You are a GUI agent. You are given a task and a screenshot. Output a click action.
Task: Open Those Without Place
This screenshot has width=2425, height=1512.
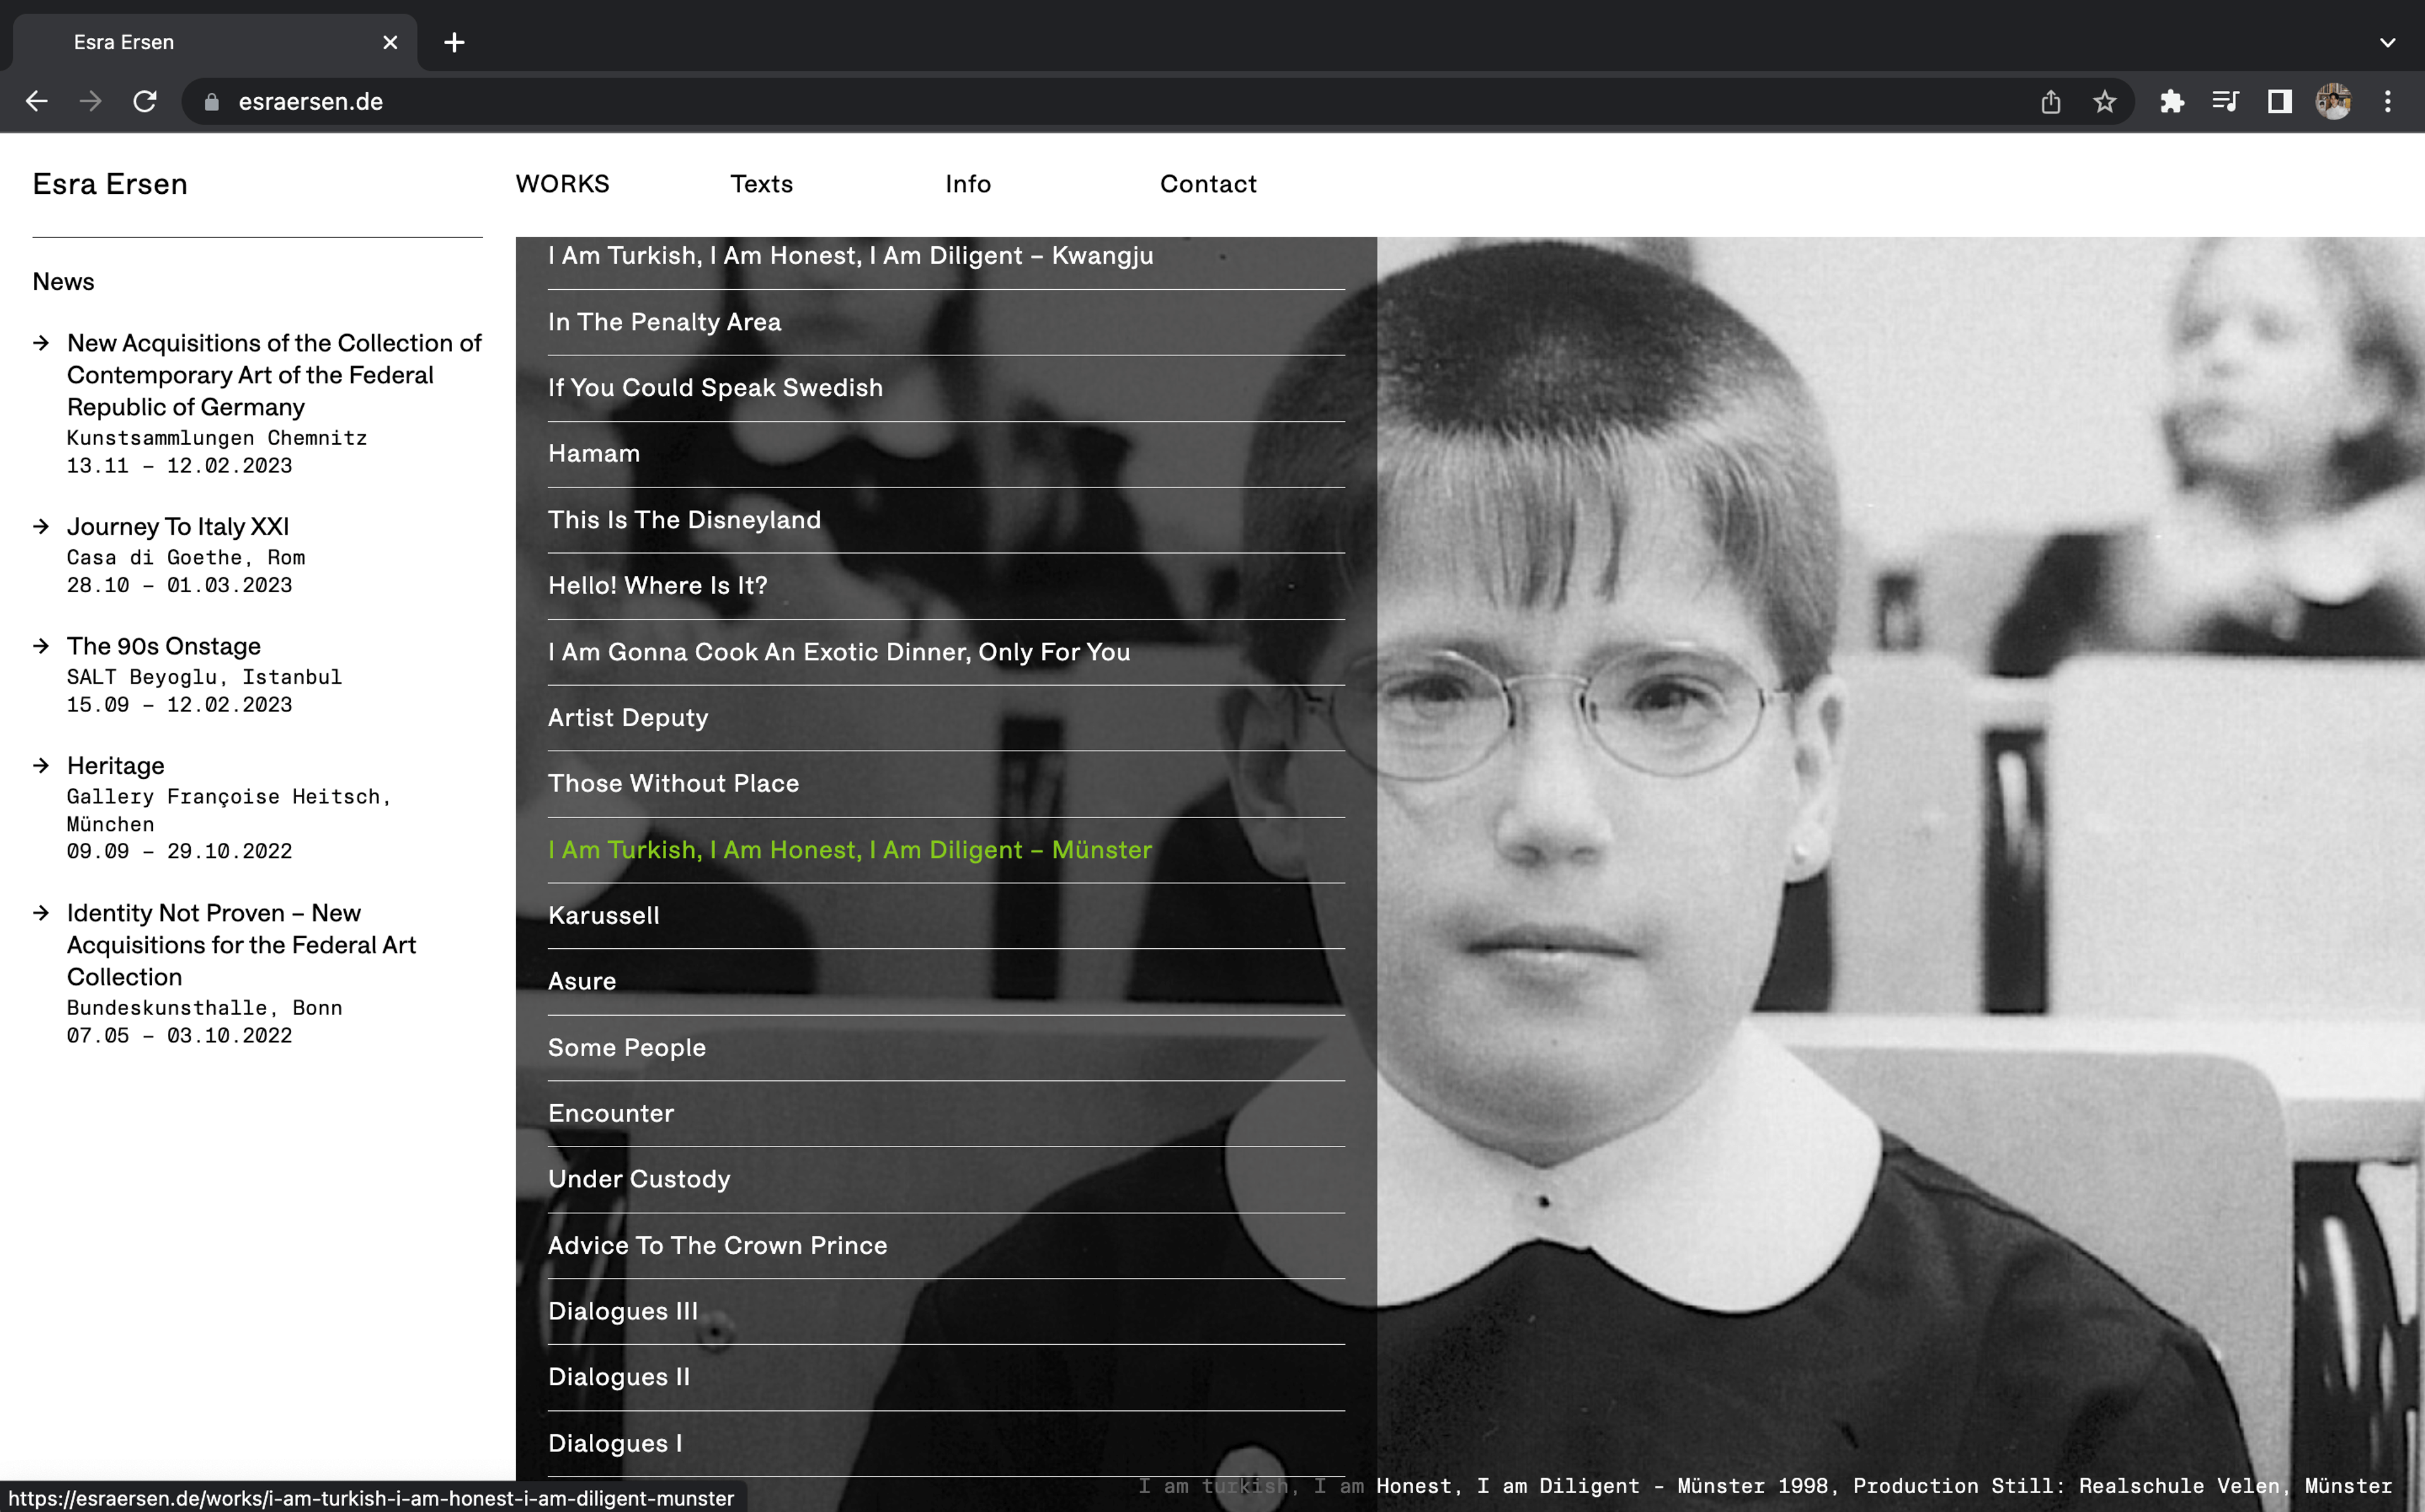coord(674,784)
